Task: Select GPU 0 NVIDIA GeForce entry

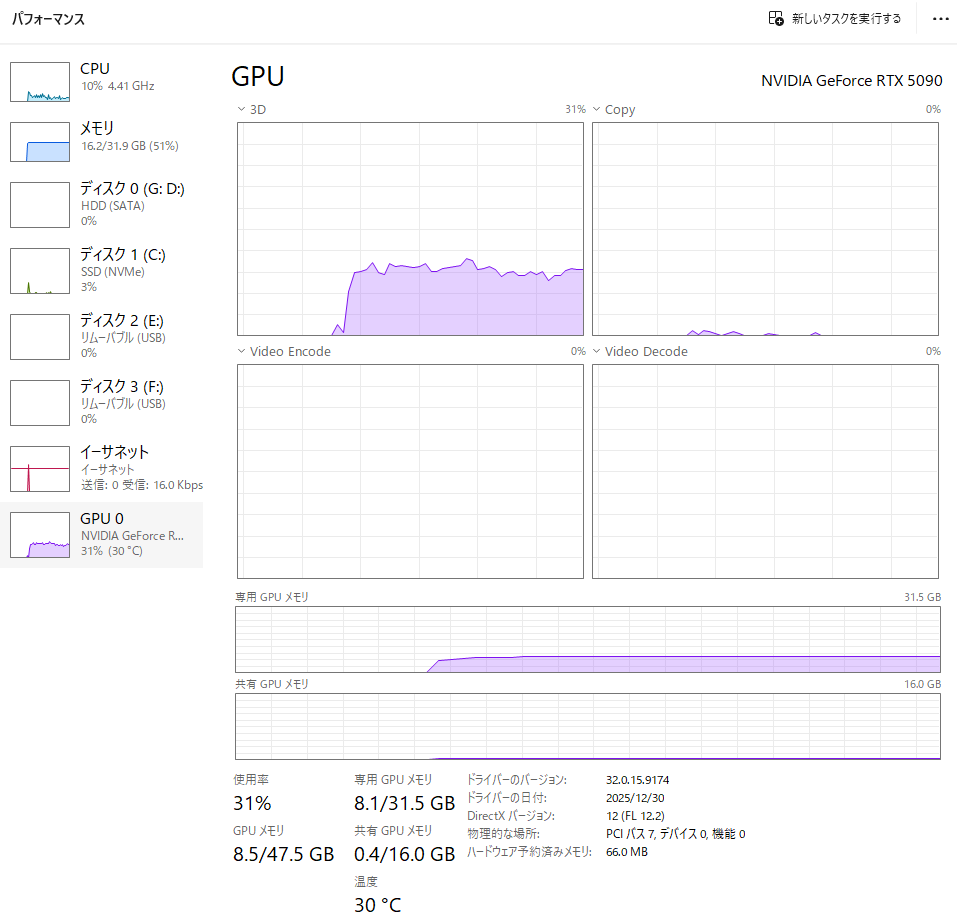Action: pos(100,534)
